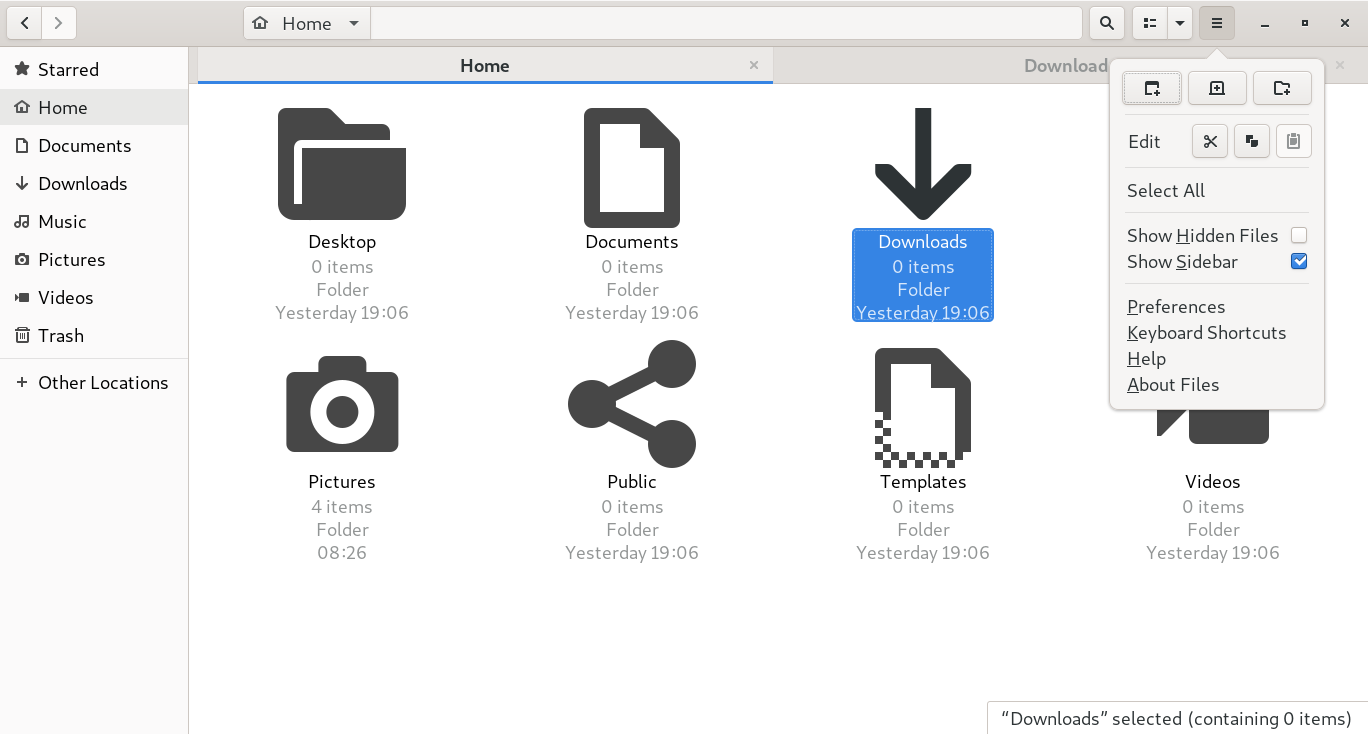Open Pictures in the sidebar
1368x734 pixels.
[94, 260]
